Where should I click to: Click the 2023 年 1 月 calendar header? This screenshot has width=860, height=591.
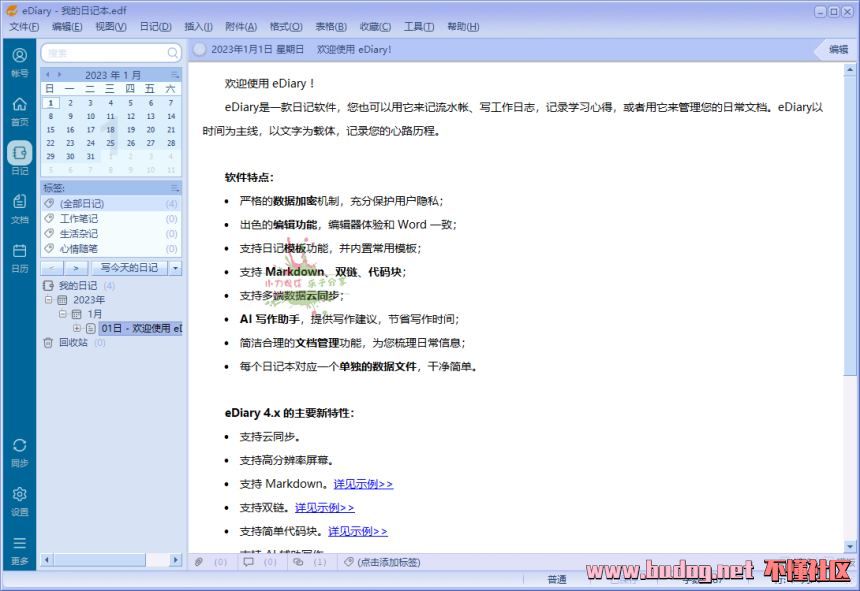(x=112, y=75)
